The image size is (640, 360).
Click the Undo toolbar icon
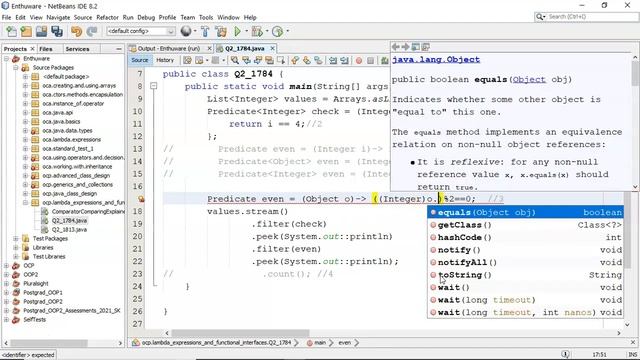tap(76, 31)
